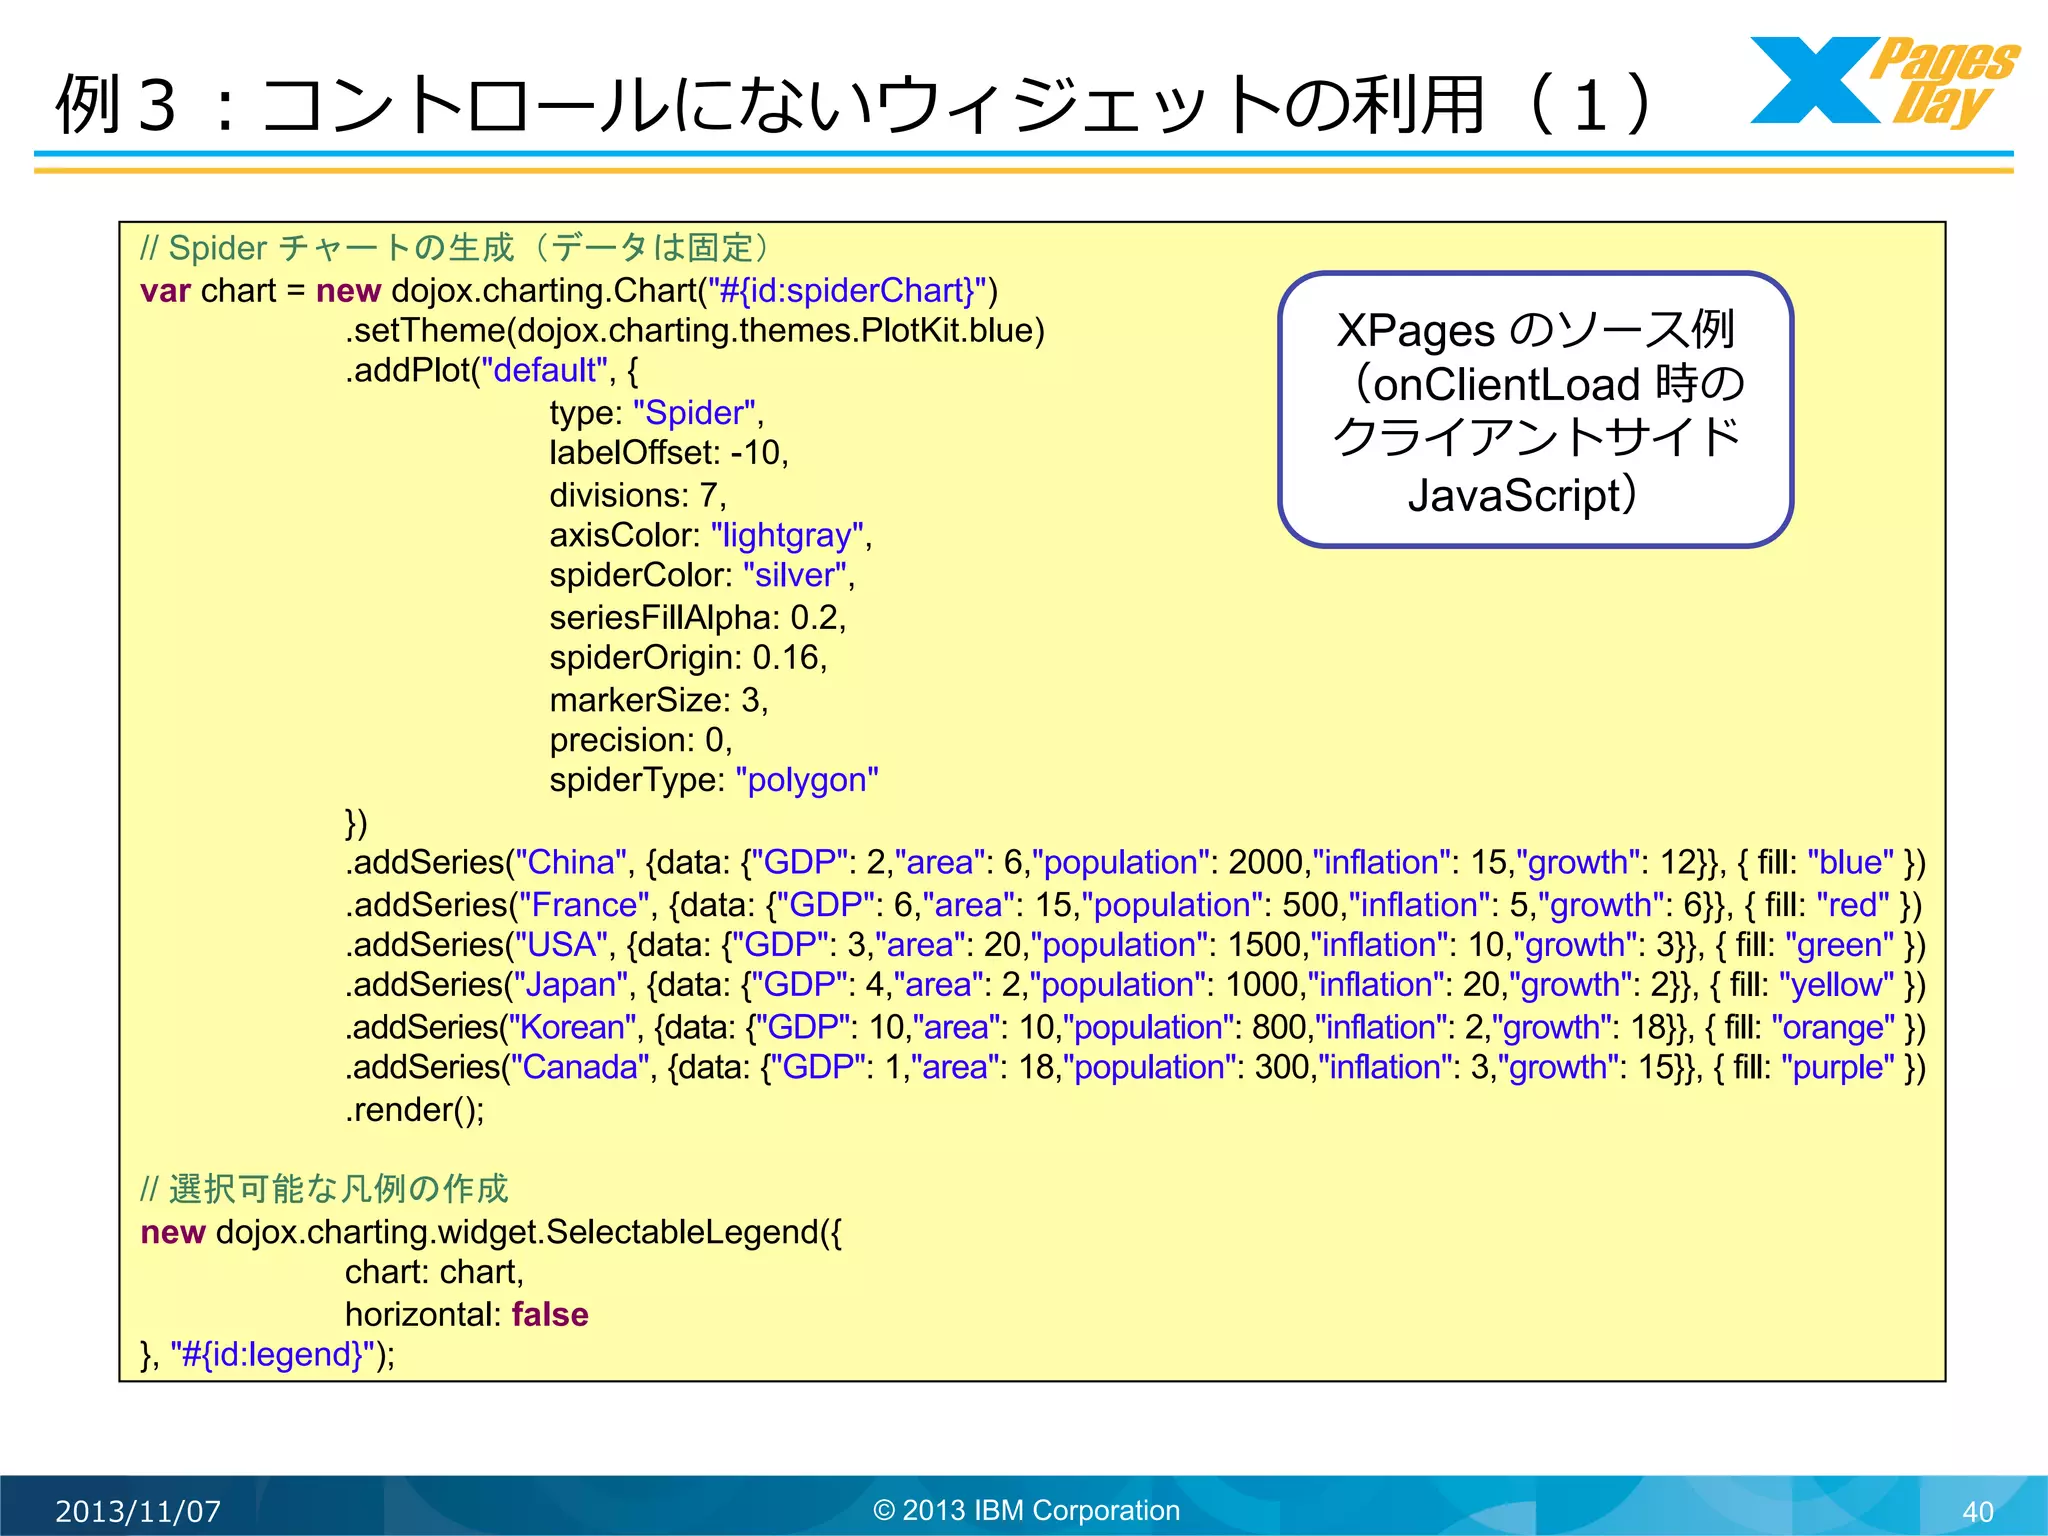Image resolution: width=2048 pixels, height=1536 pixels.
Task: Click the 'horizontal: false' line
Action: click(467, 1313)
